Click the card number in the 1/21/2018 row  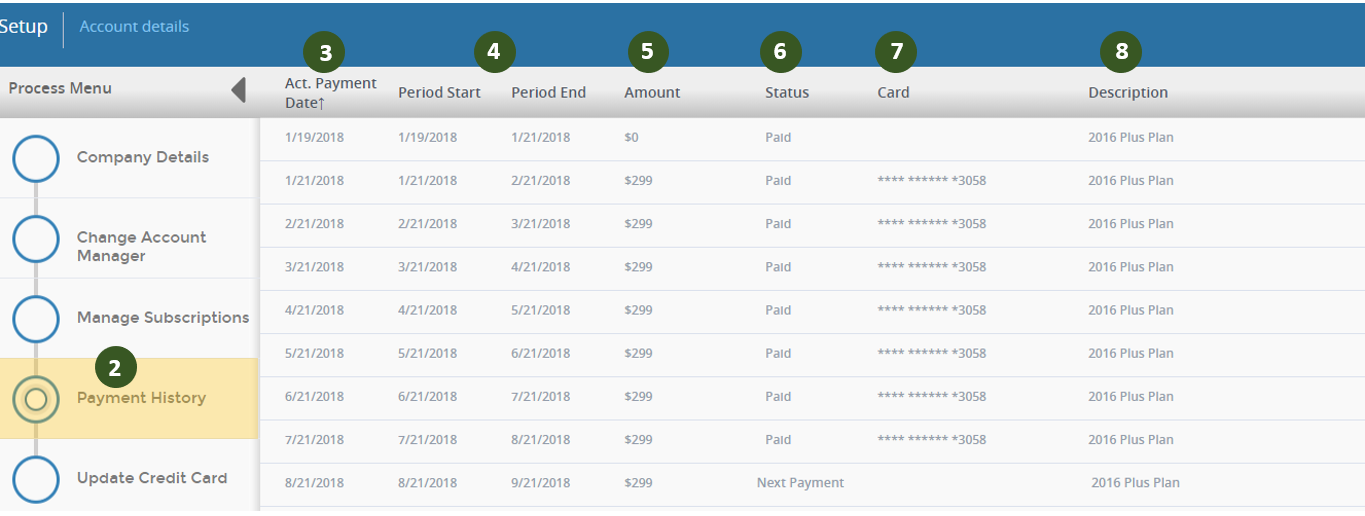[931, 181]
